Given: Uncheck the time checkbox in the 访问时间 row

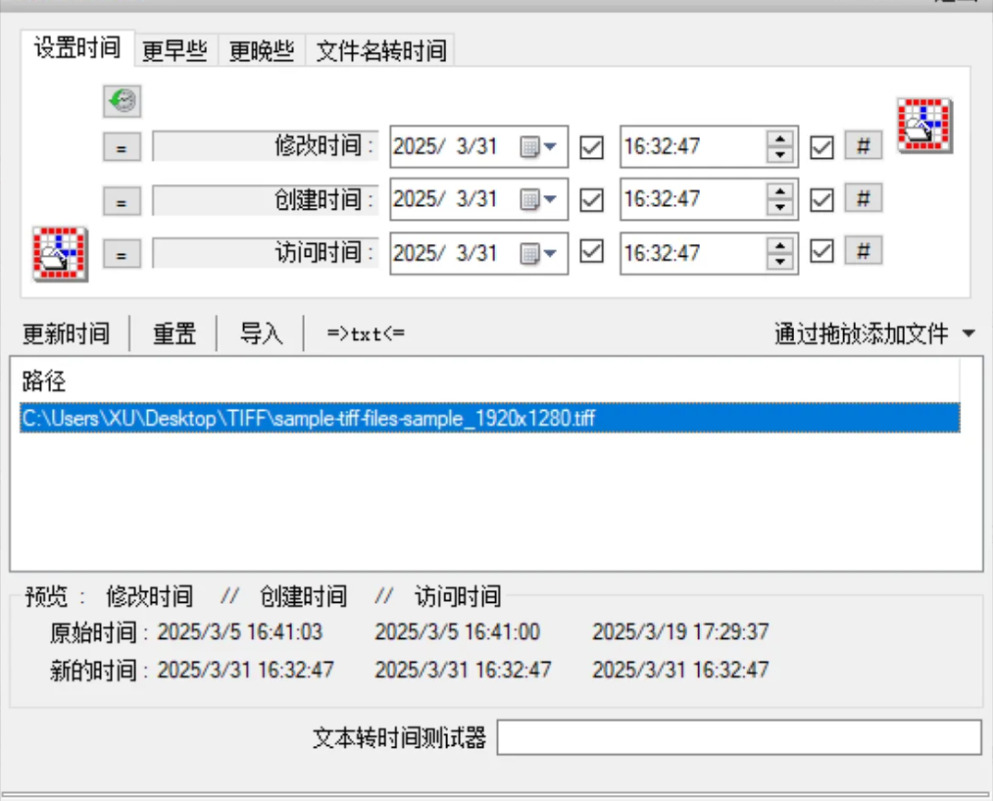Looking at the screenshot, I should pos(821,251).
